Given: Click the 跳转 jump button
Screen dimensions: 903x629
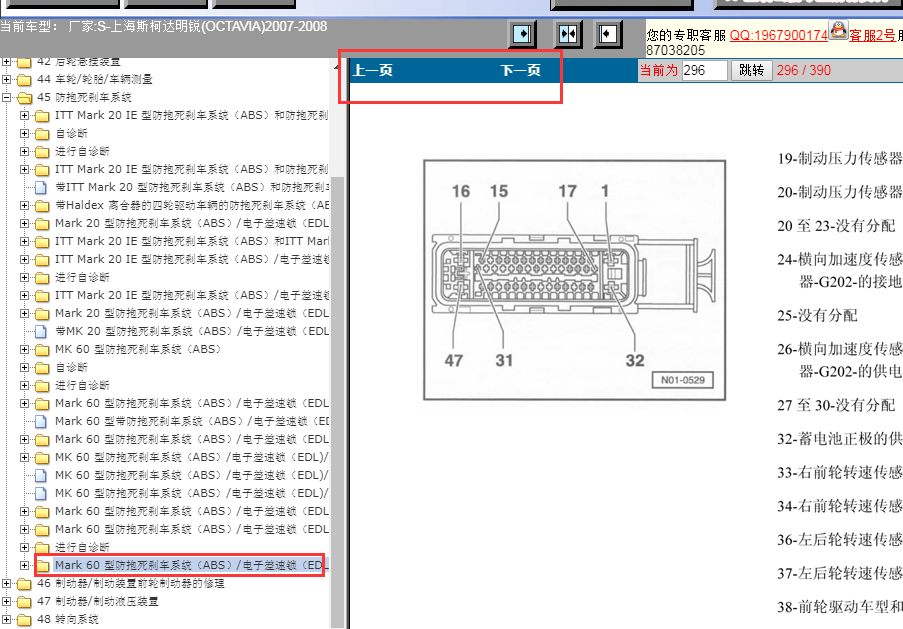Looking at the screenshot, I should pyautogui.click(x=752, y=70).
